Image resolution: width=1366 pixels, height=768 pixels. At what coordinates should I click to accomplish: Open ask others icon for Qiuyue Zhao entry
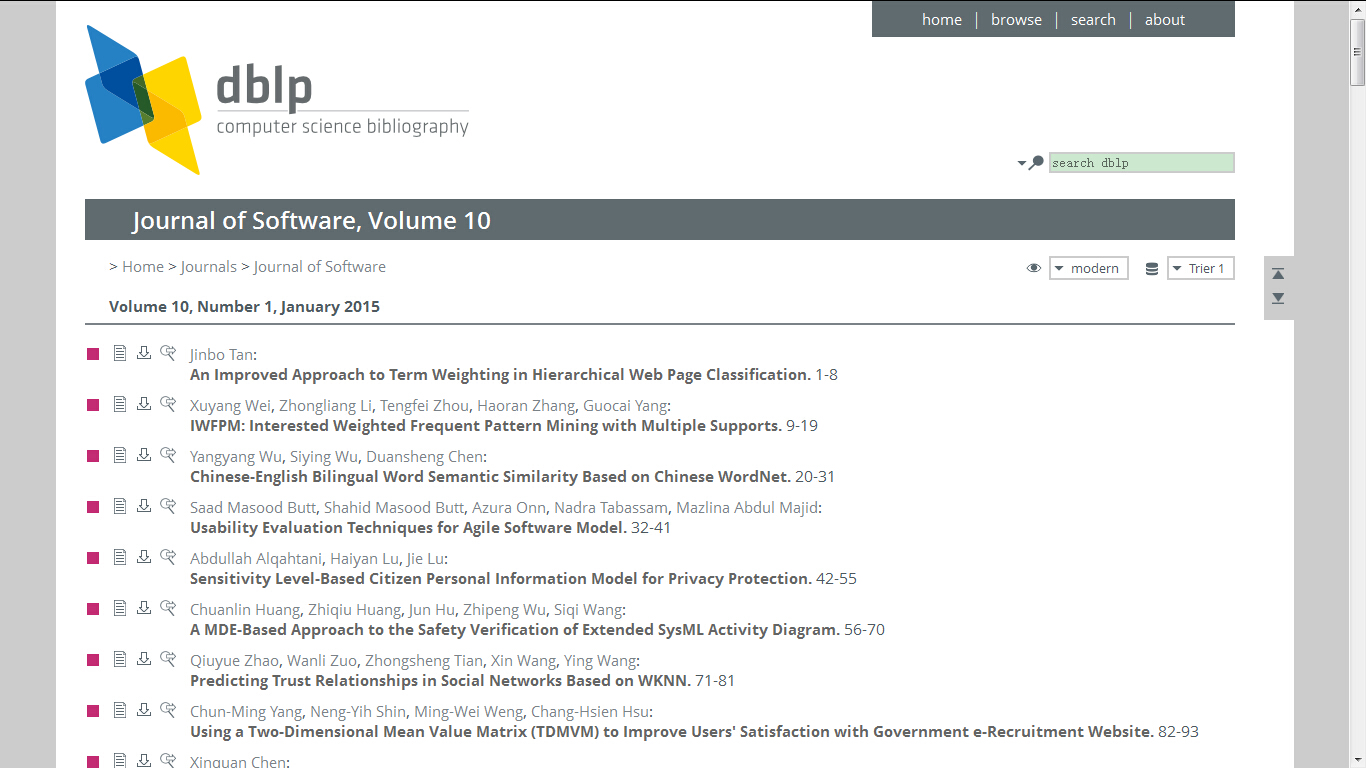pyautogui.click(x=168, y=658)
